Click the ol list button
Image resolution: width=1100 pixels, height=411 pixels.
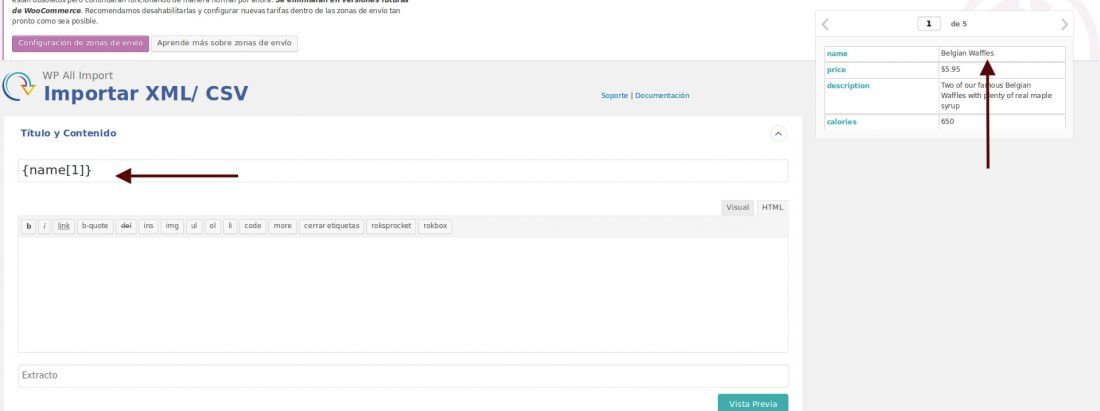point(213,226)
